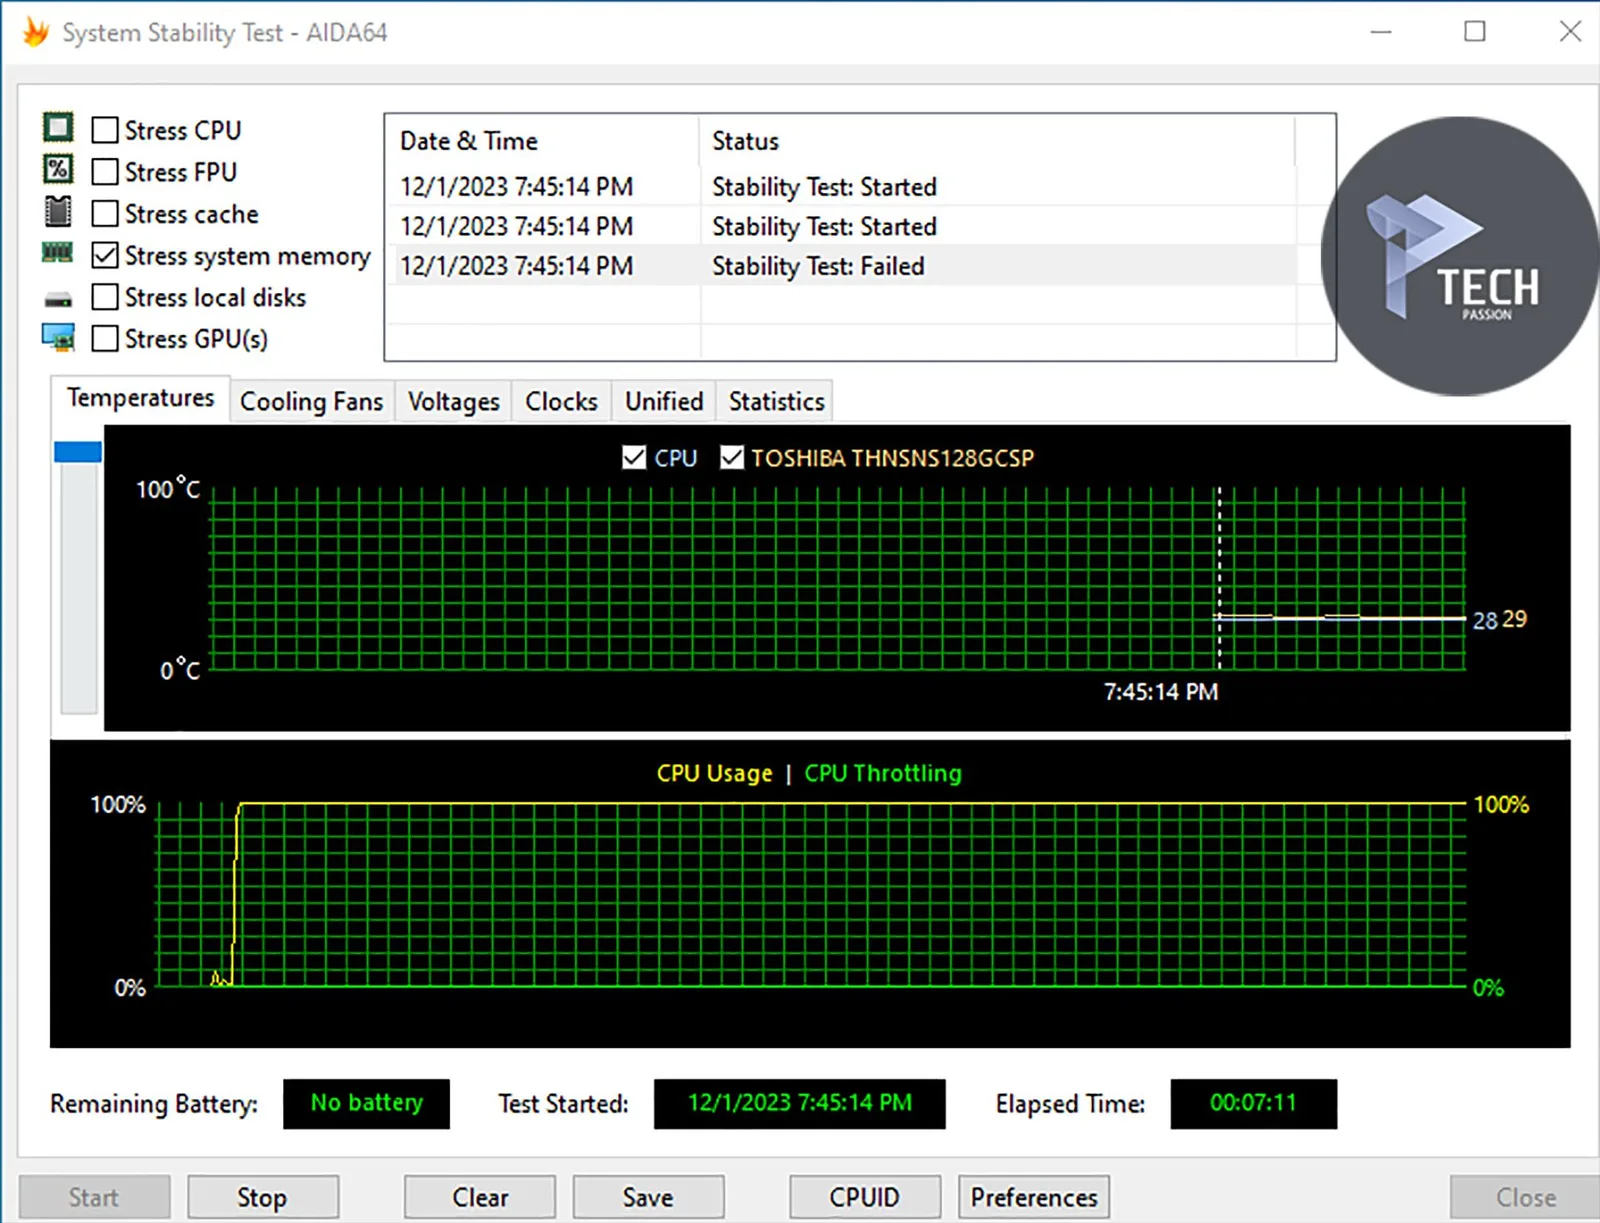1600x1223 pixels.
Task: Open Preferences
Action: point(1034,1197)
